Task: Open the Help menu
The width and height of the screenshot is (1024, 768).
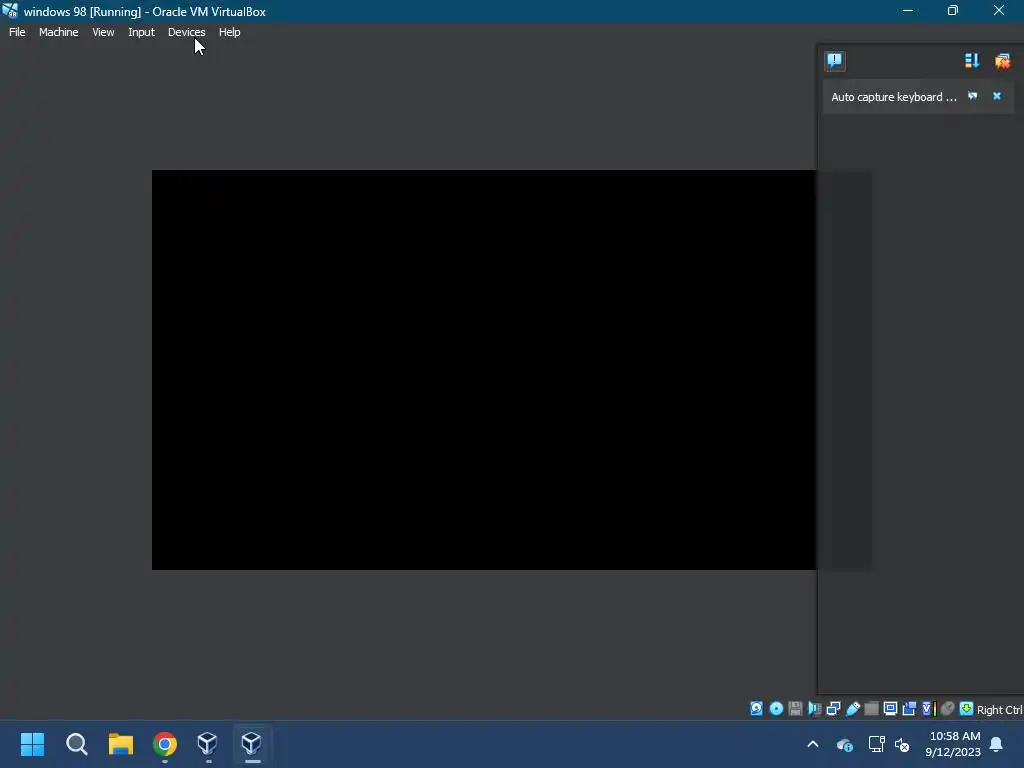Action: [x=229, y=32]
